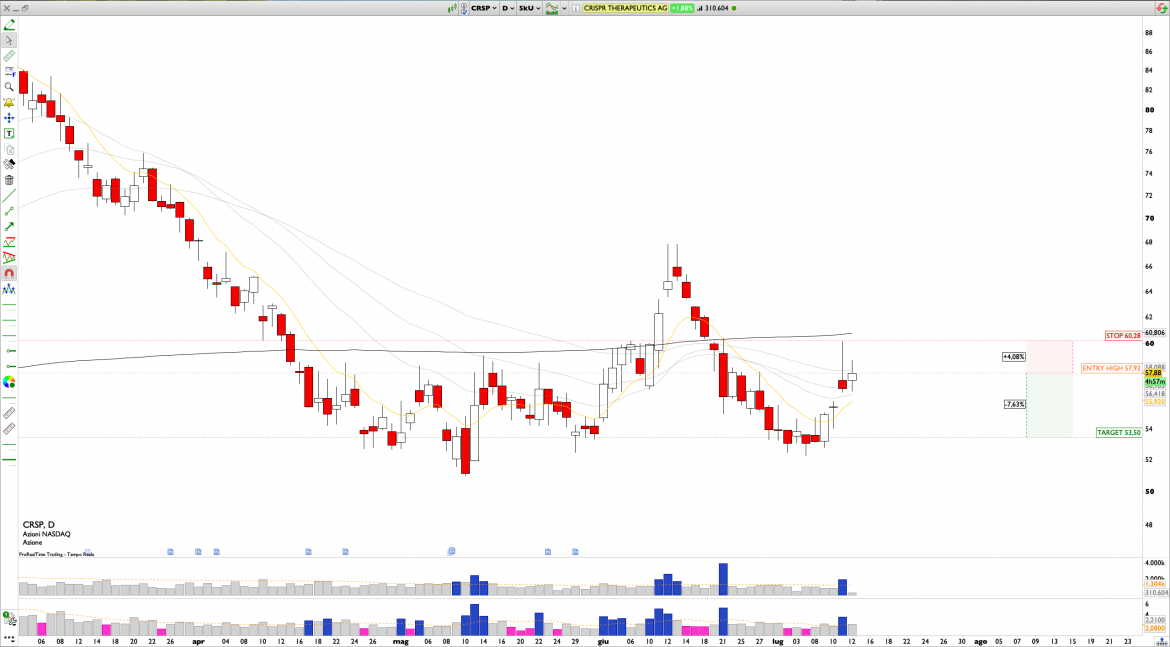
Task: Open the indicators chart icon
Action: tap(549, 8)
